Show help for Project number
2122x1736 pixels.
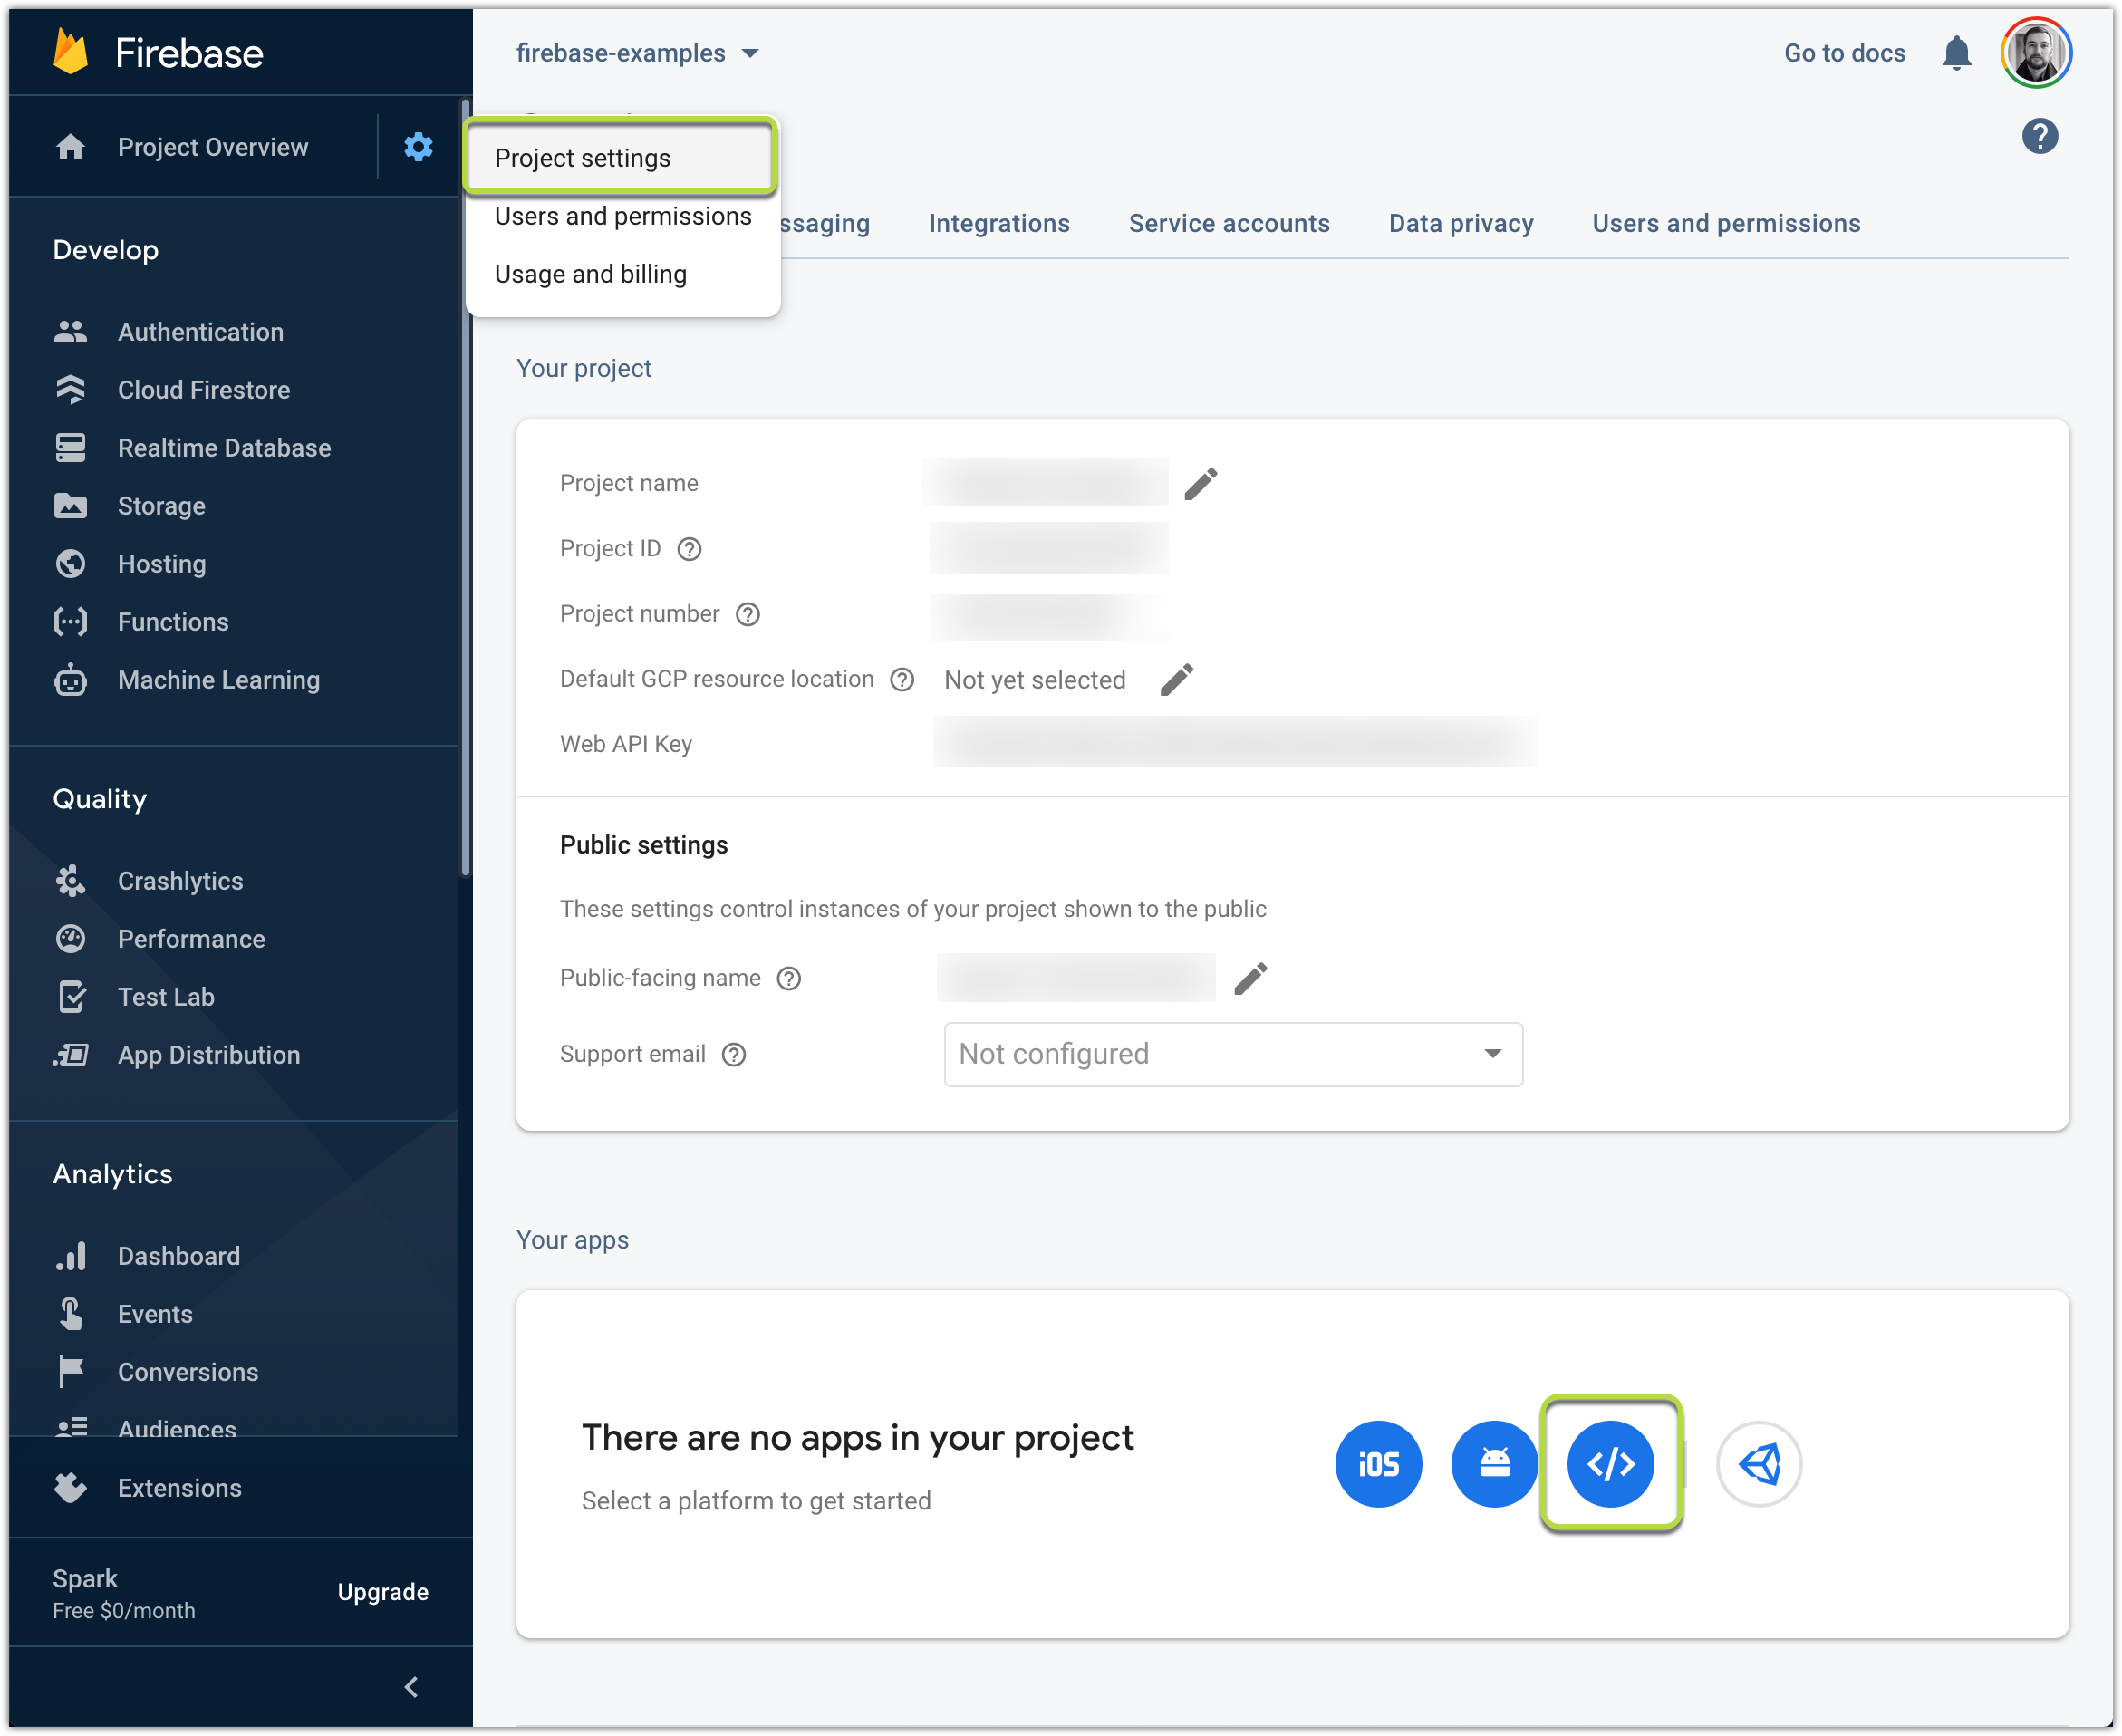[747, 614]
